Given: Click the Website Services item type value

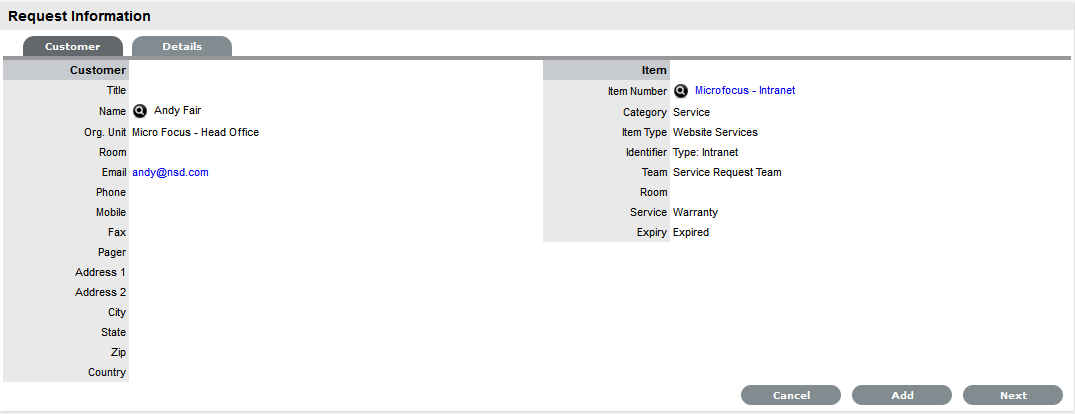Looking at the screenshot, I should pos(715,132).
